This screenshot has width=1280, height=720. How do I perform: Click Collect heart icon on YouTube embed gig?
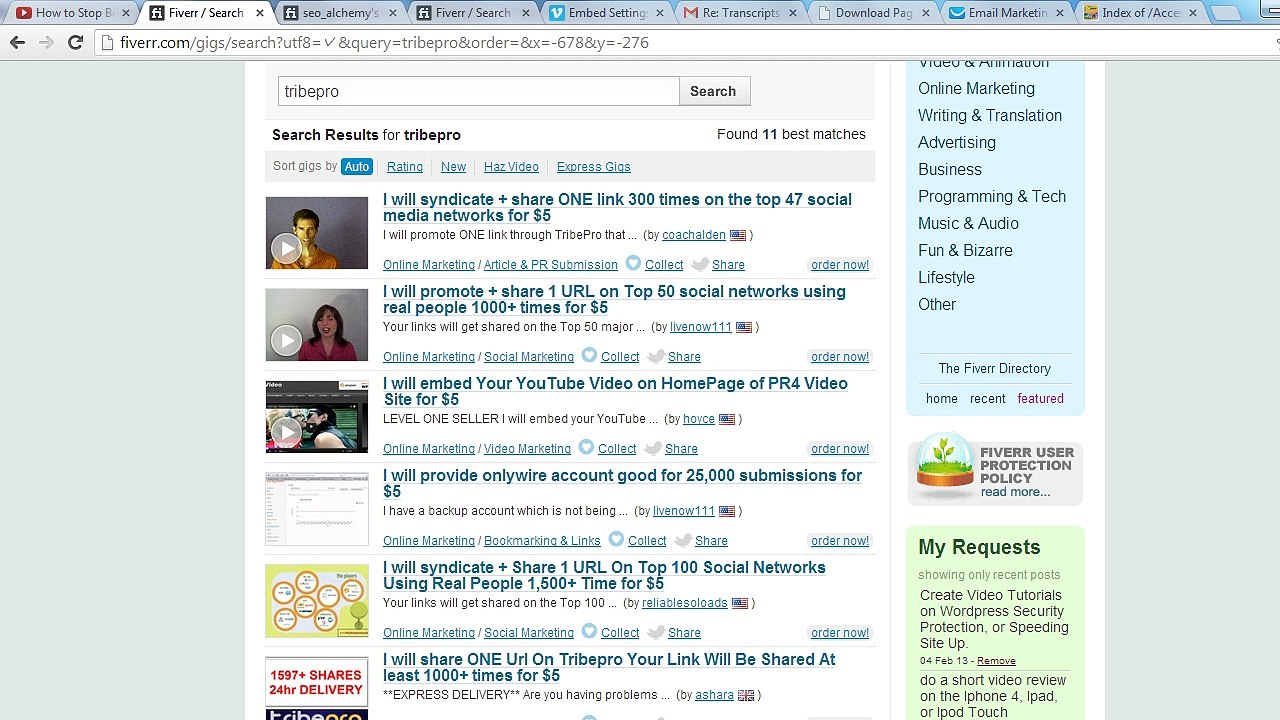586,447
